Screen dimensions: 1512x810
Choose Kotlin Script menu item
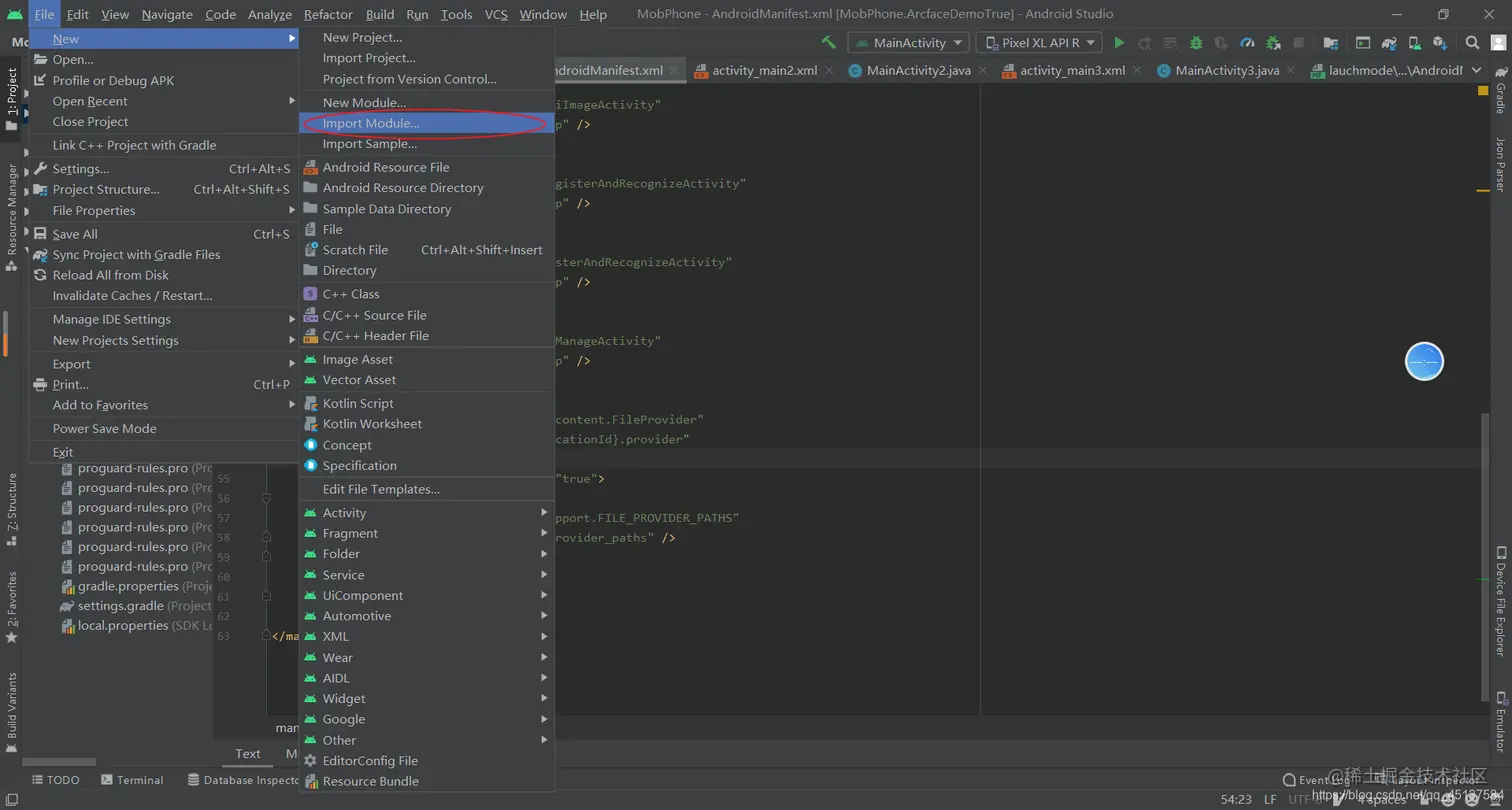(426, 403)
